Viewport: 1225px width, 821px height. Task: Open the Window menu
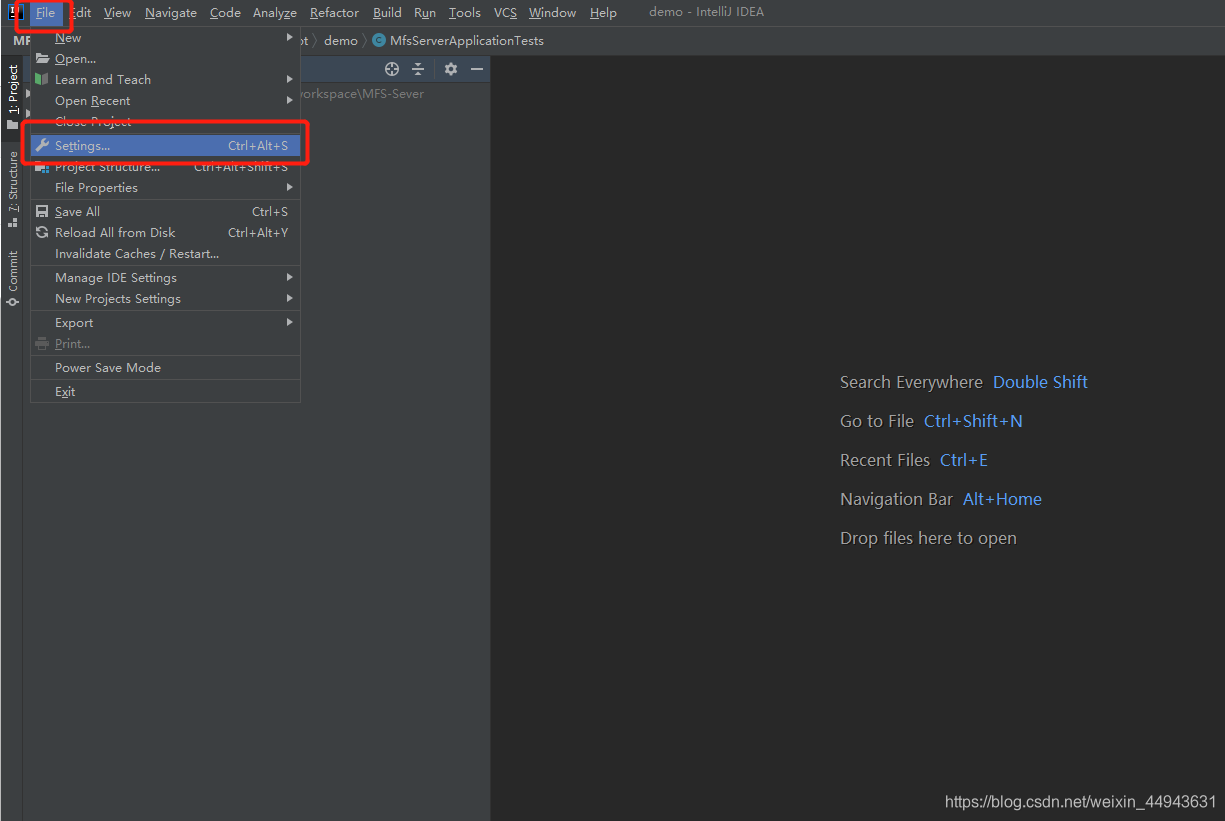552,13
